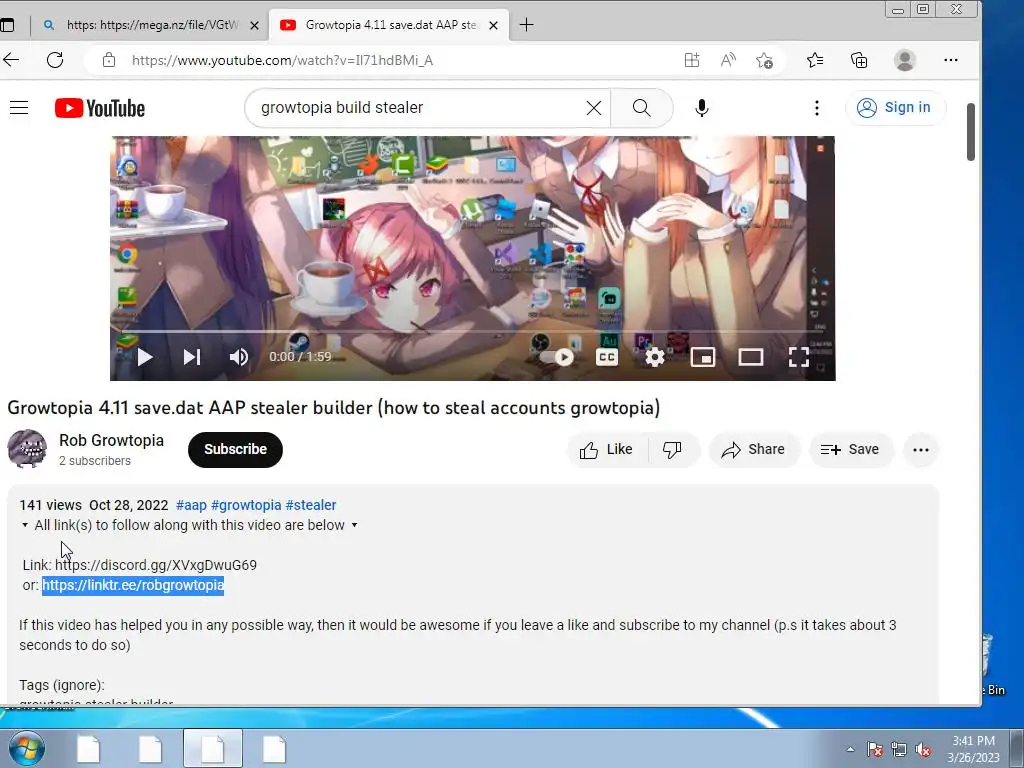Open #aap hashtag
This screenshot has height=768, width=1024.
[x=191, y=505]
